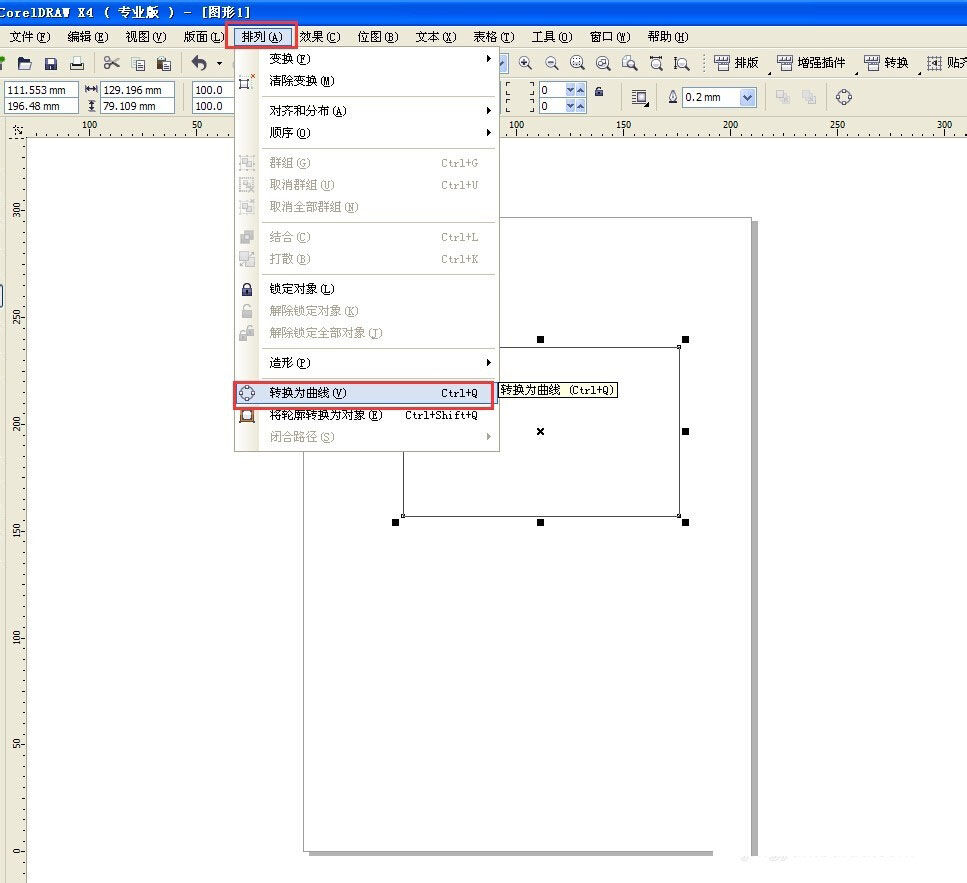Click the Copy icon on toolbar
Image resolution: width=967 pixels, height=883 pixels.
click(138, 62)
